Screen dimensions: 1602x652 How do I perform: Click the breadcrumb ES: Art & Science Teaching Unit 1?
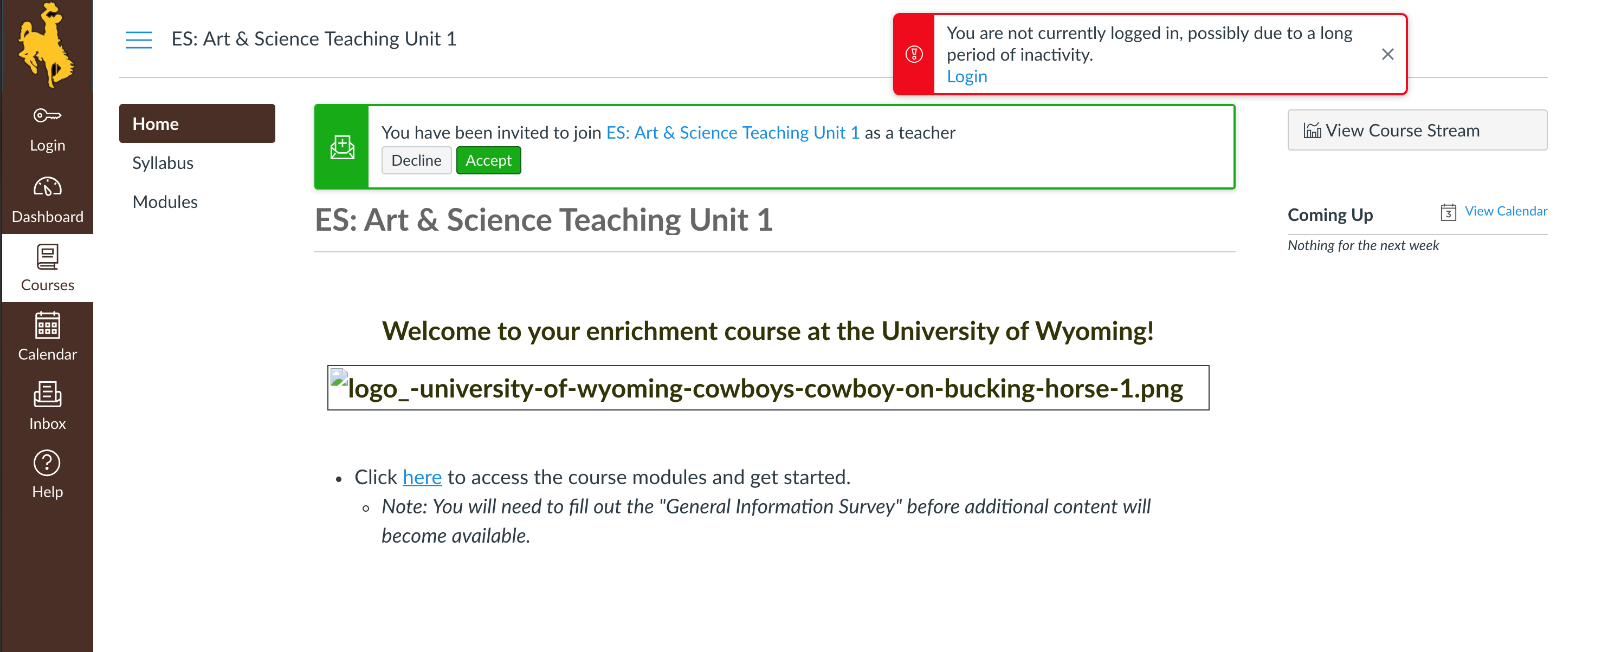(x=314, y=39)
